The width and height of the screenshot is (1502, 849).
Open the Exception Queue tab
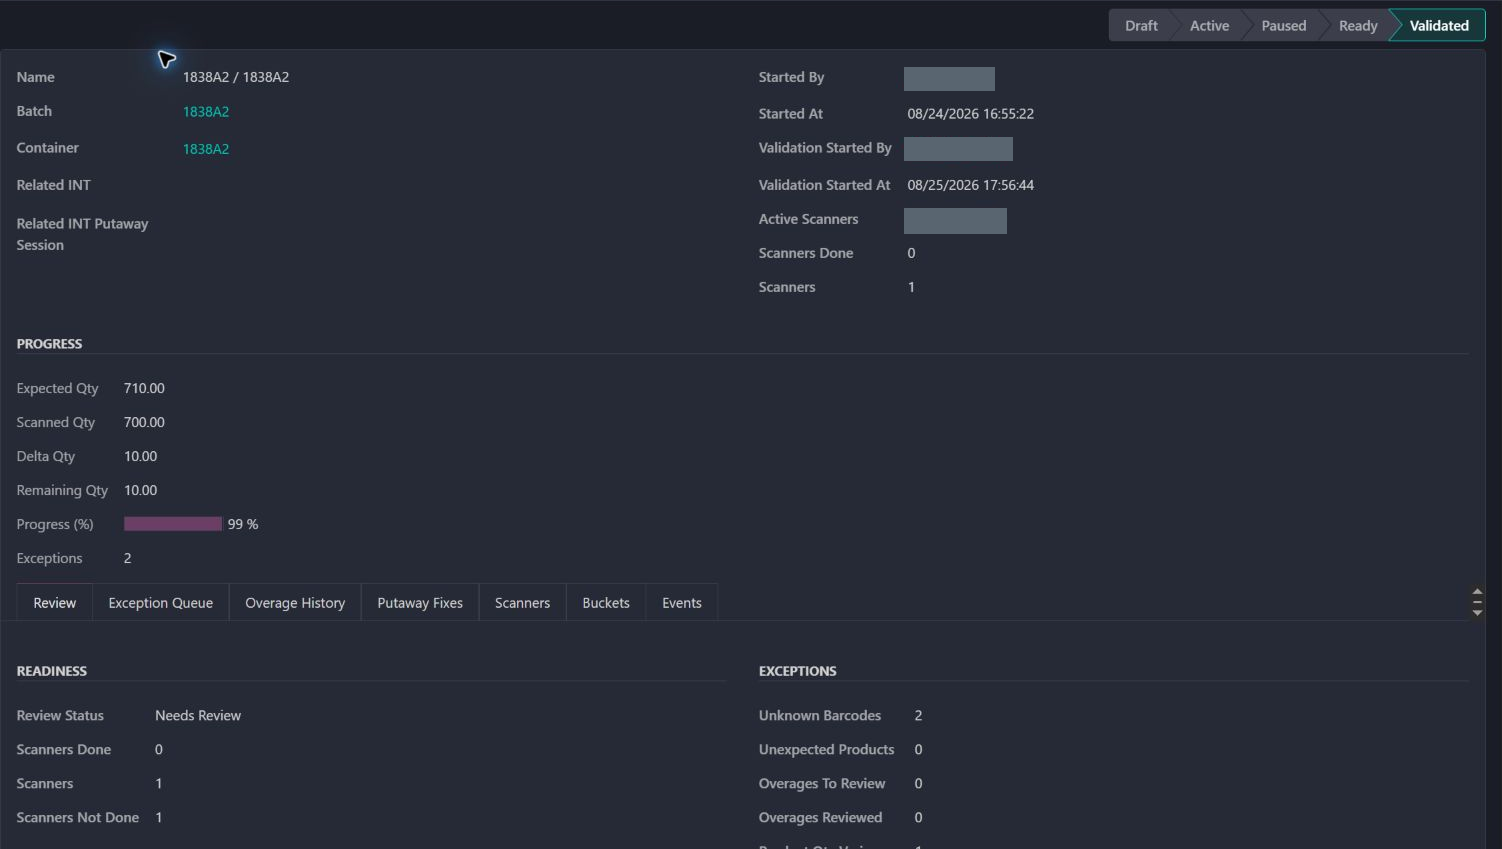161,603
